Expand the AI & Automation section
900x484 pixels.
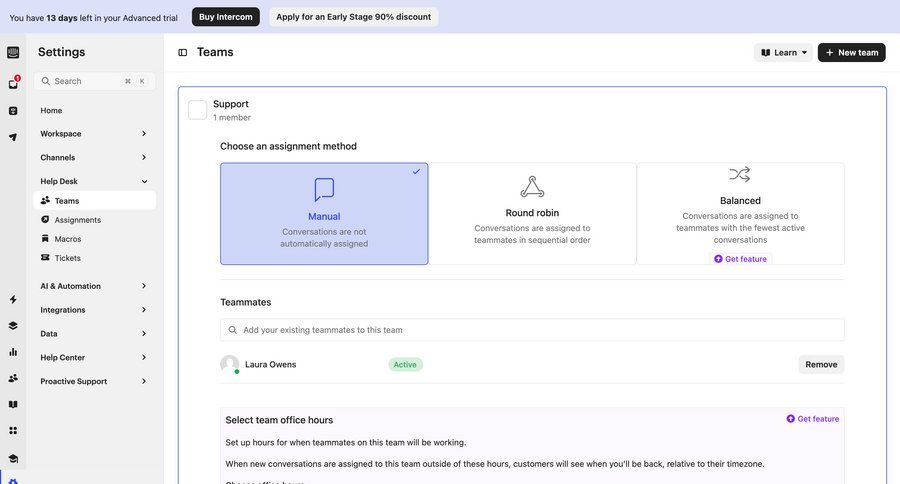[x=94, y=286]
